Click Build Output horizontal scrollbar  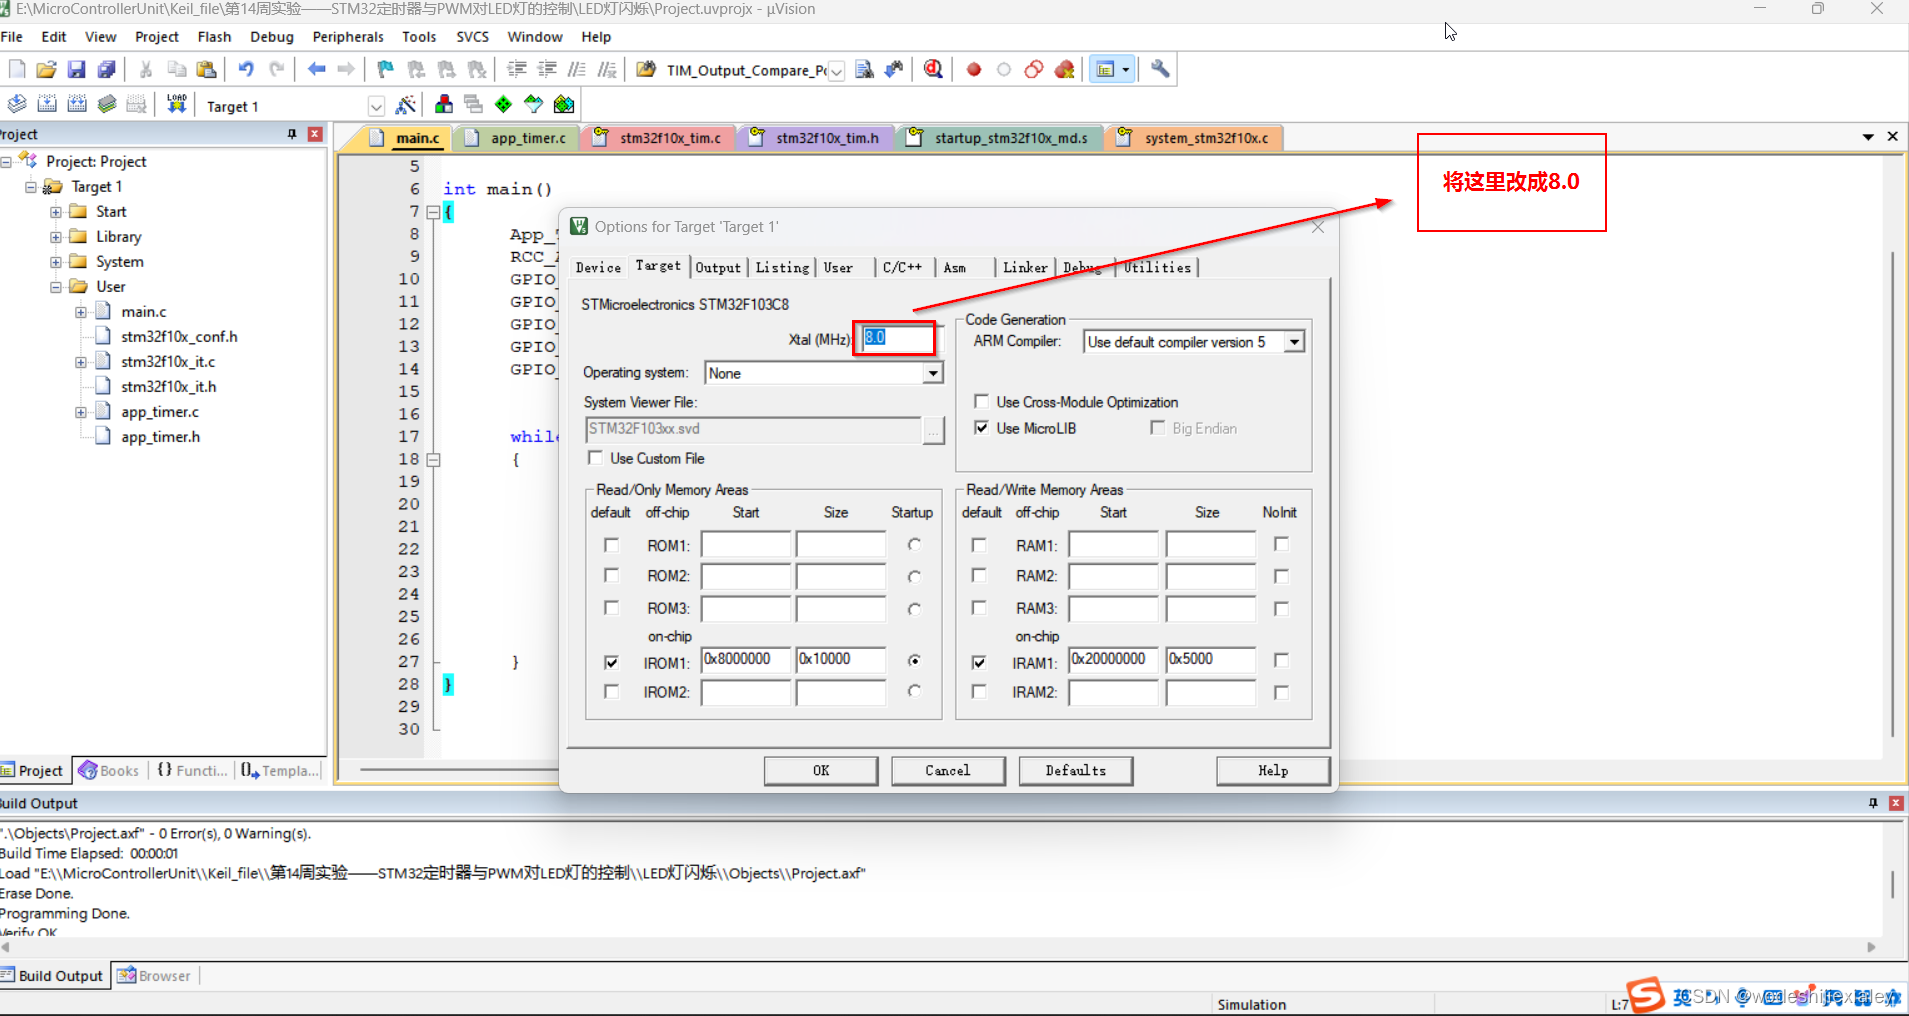pyautogui.click(x=938, y=946)
